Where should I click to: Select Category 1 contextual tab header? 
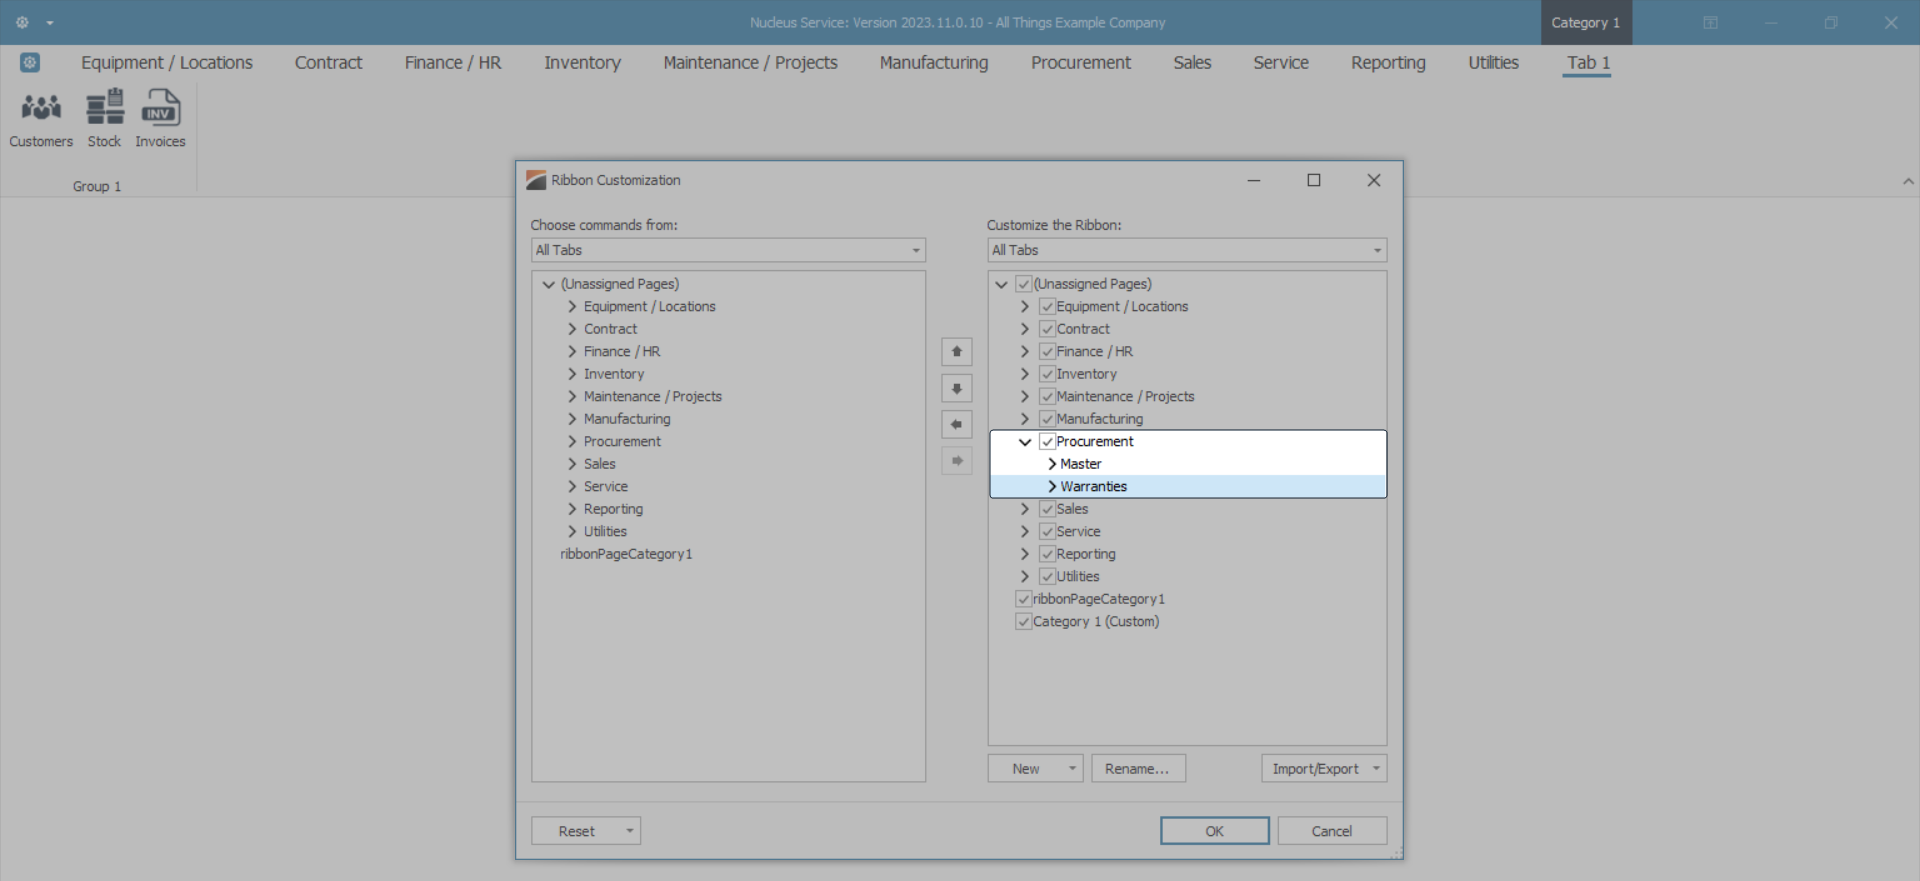(1586, 22)
